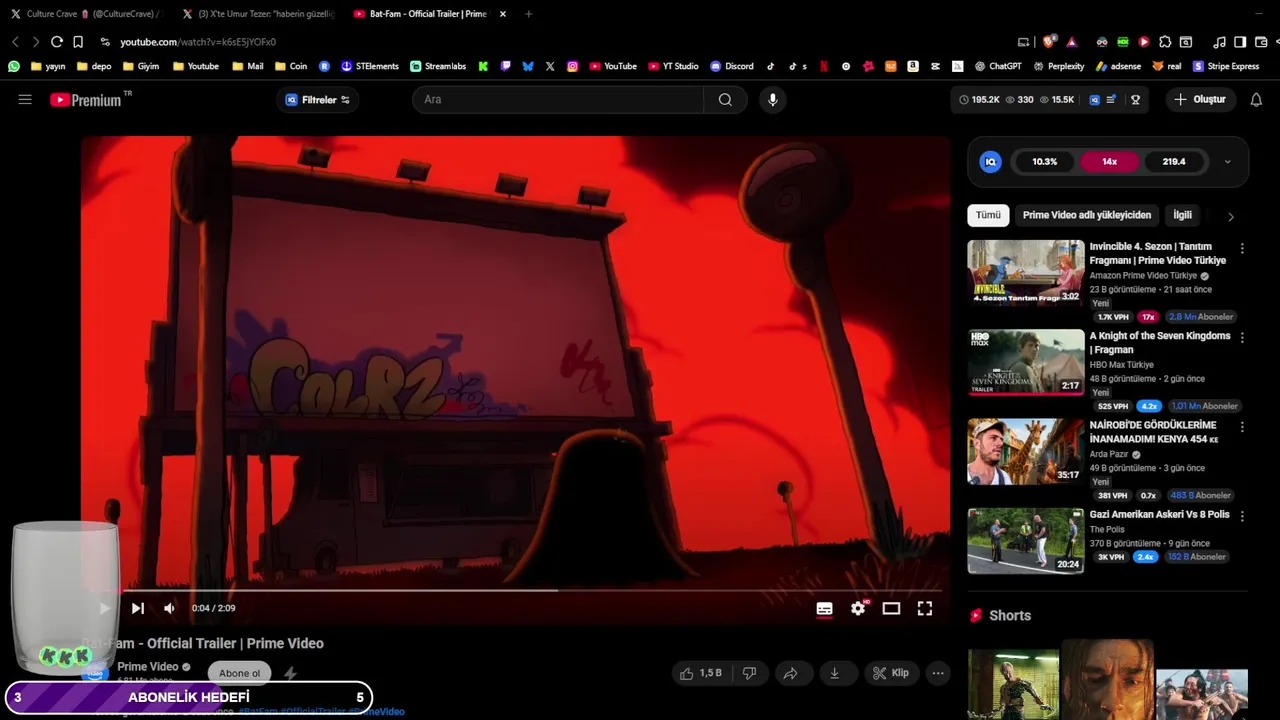Screen dimensions: 1280x720
Task: Click the vidIQ trophy icon in header
Action: 1136,100
